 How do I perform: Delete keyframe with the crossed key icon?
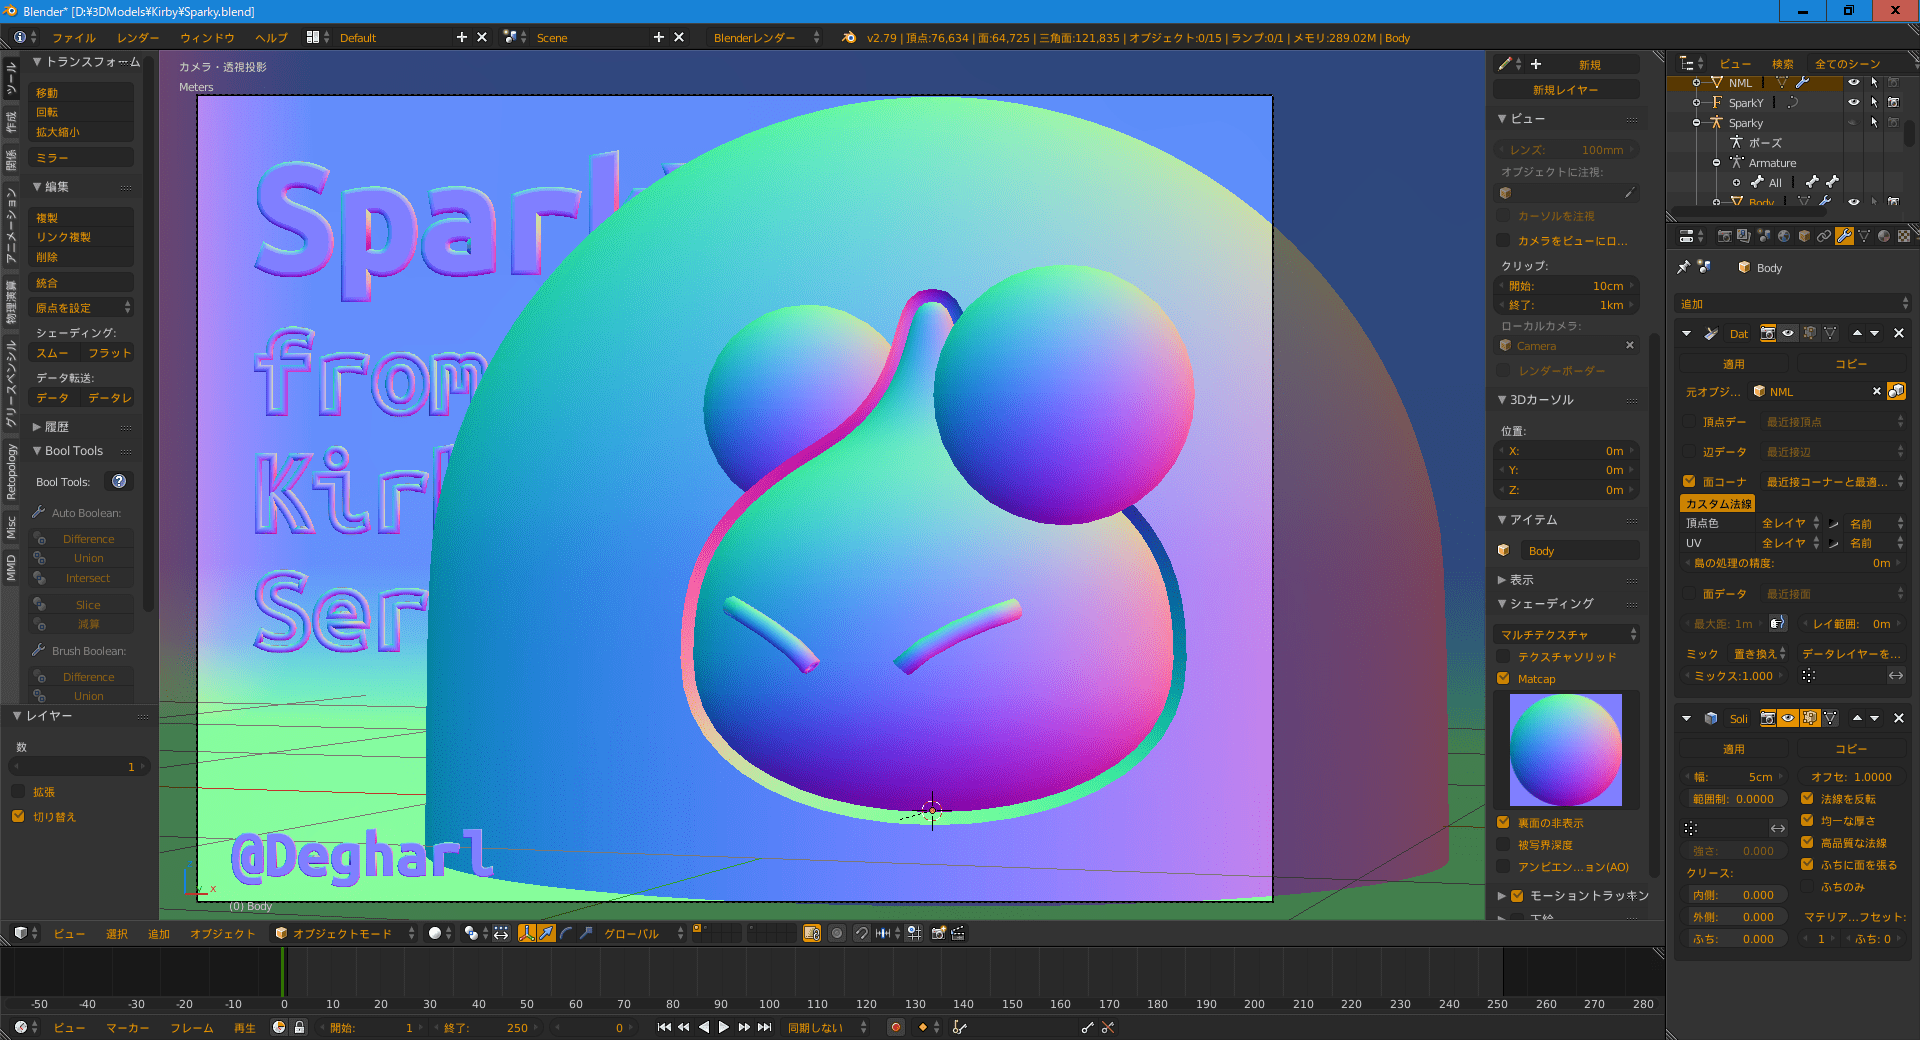[1108, 1027]
